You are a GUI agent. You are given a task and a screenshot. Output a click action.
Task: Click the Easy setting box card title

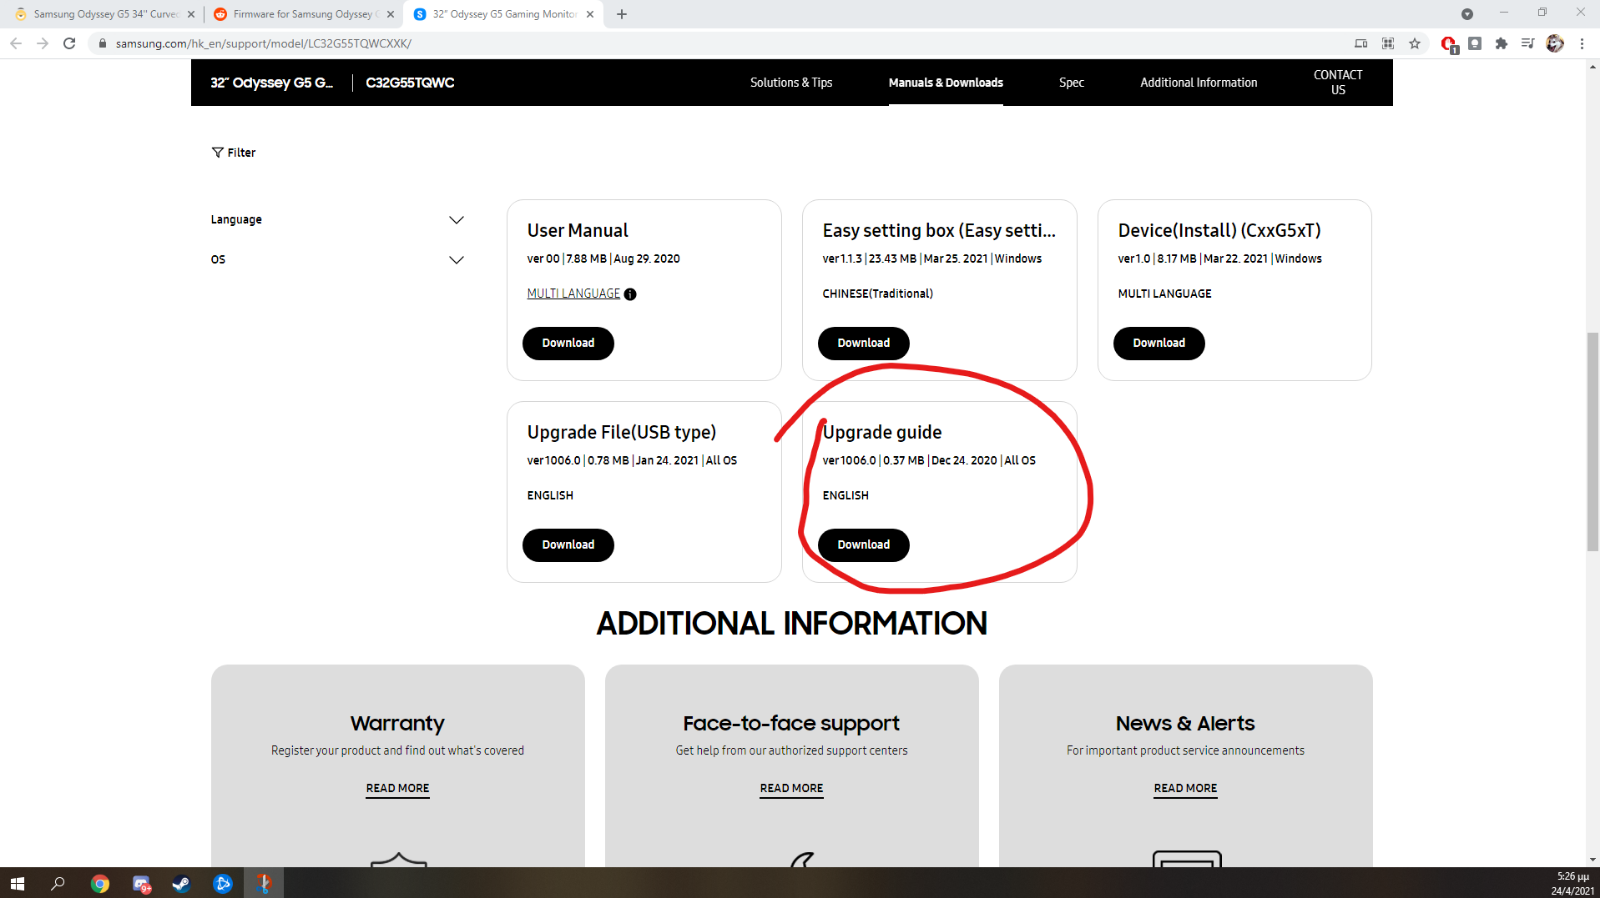(x=939, y=231)
